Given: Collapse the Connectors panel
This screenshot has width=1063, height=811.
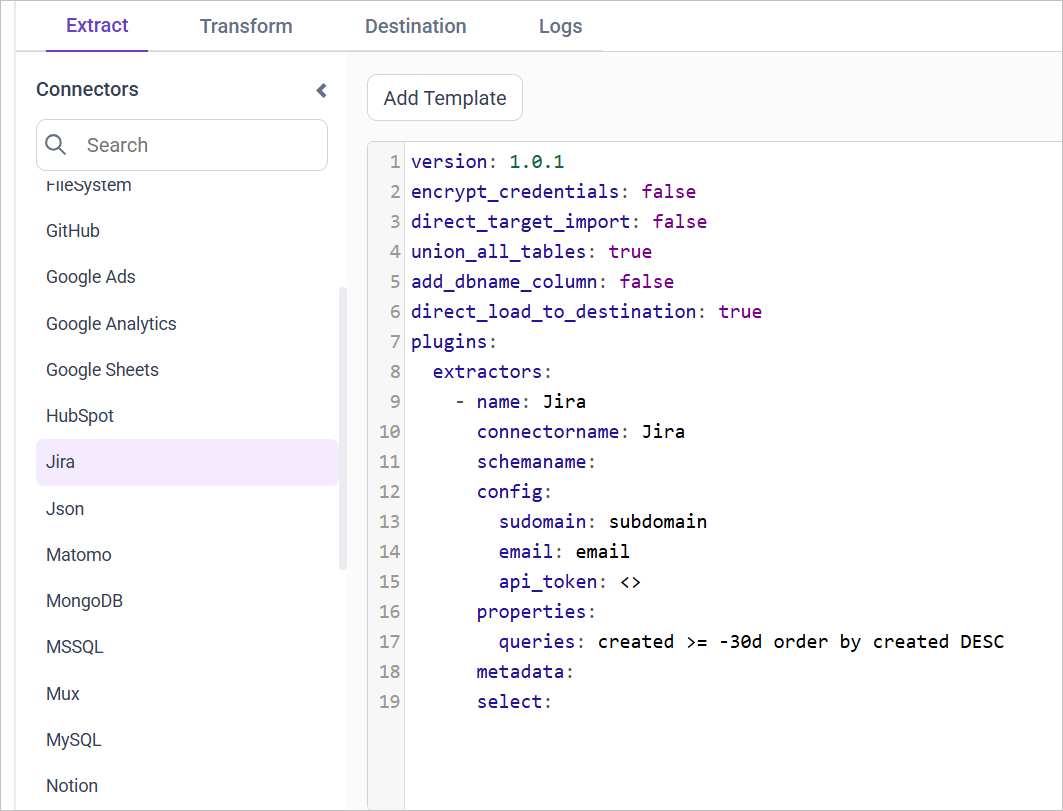Looking at the screenshot, I should (320, 90).
